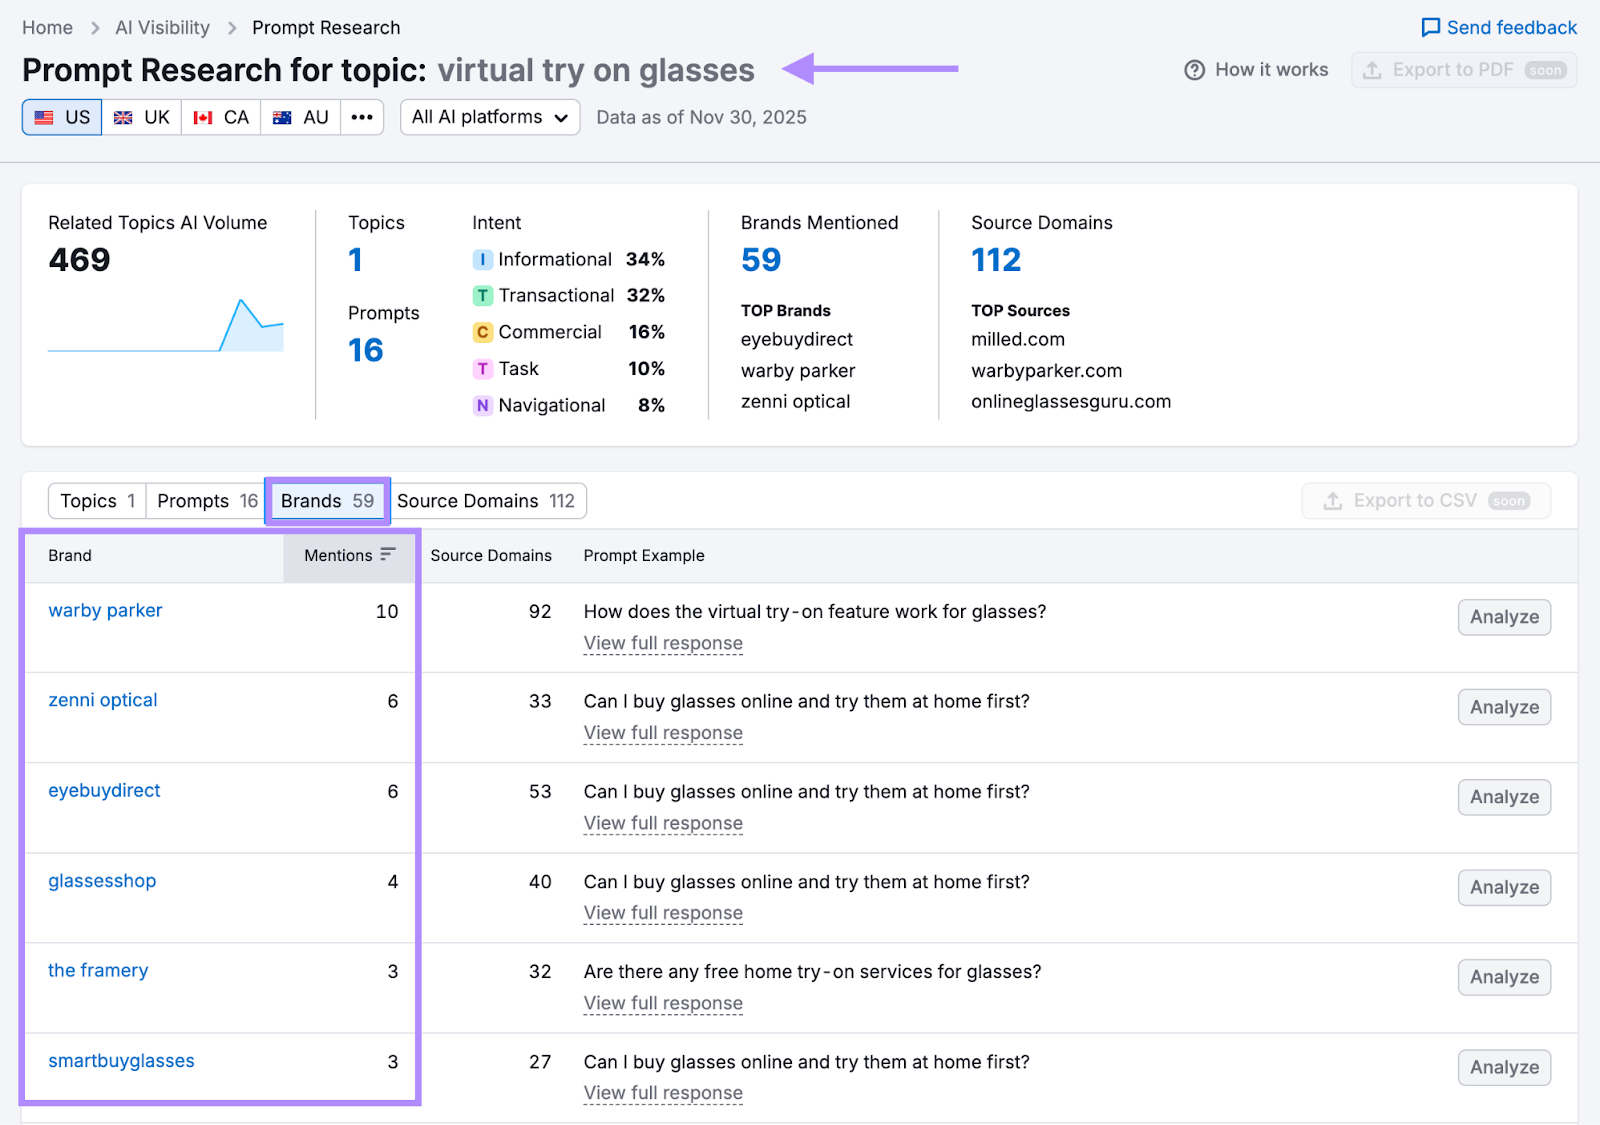This screenshot has width=1600, height=1125.
Task: Click the Canadian flag icon
Action: (x=203, y=117)
